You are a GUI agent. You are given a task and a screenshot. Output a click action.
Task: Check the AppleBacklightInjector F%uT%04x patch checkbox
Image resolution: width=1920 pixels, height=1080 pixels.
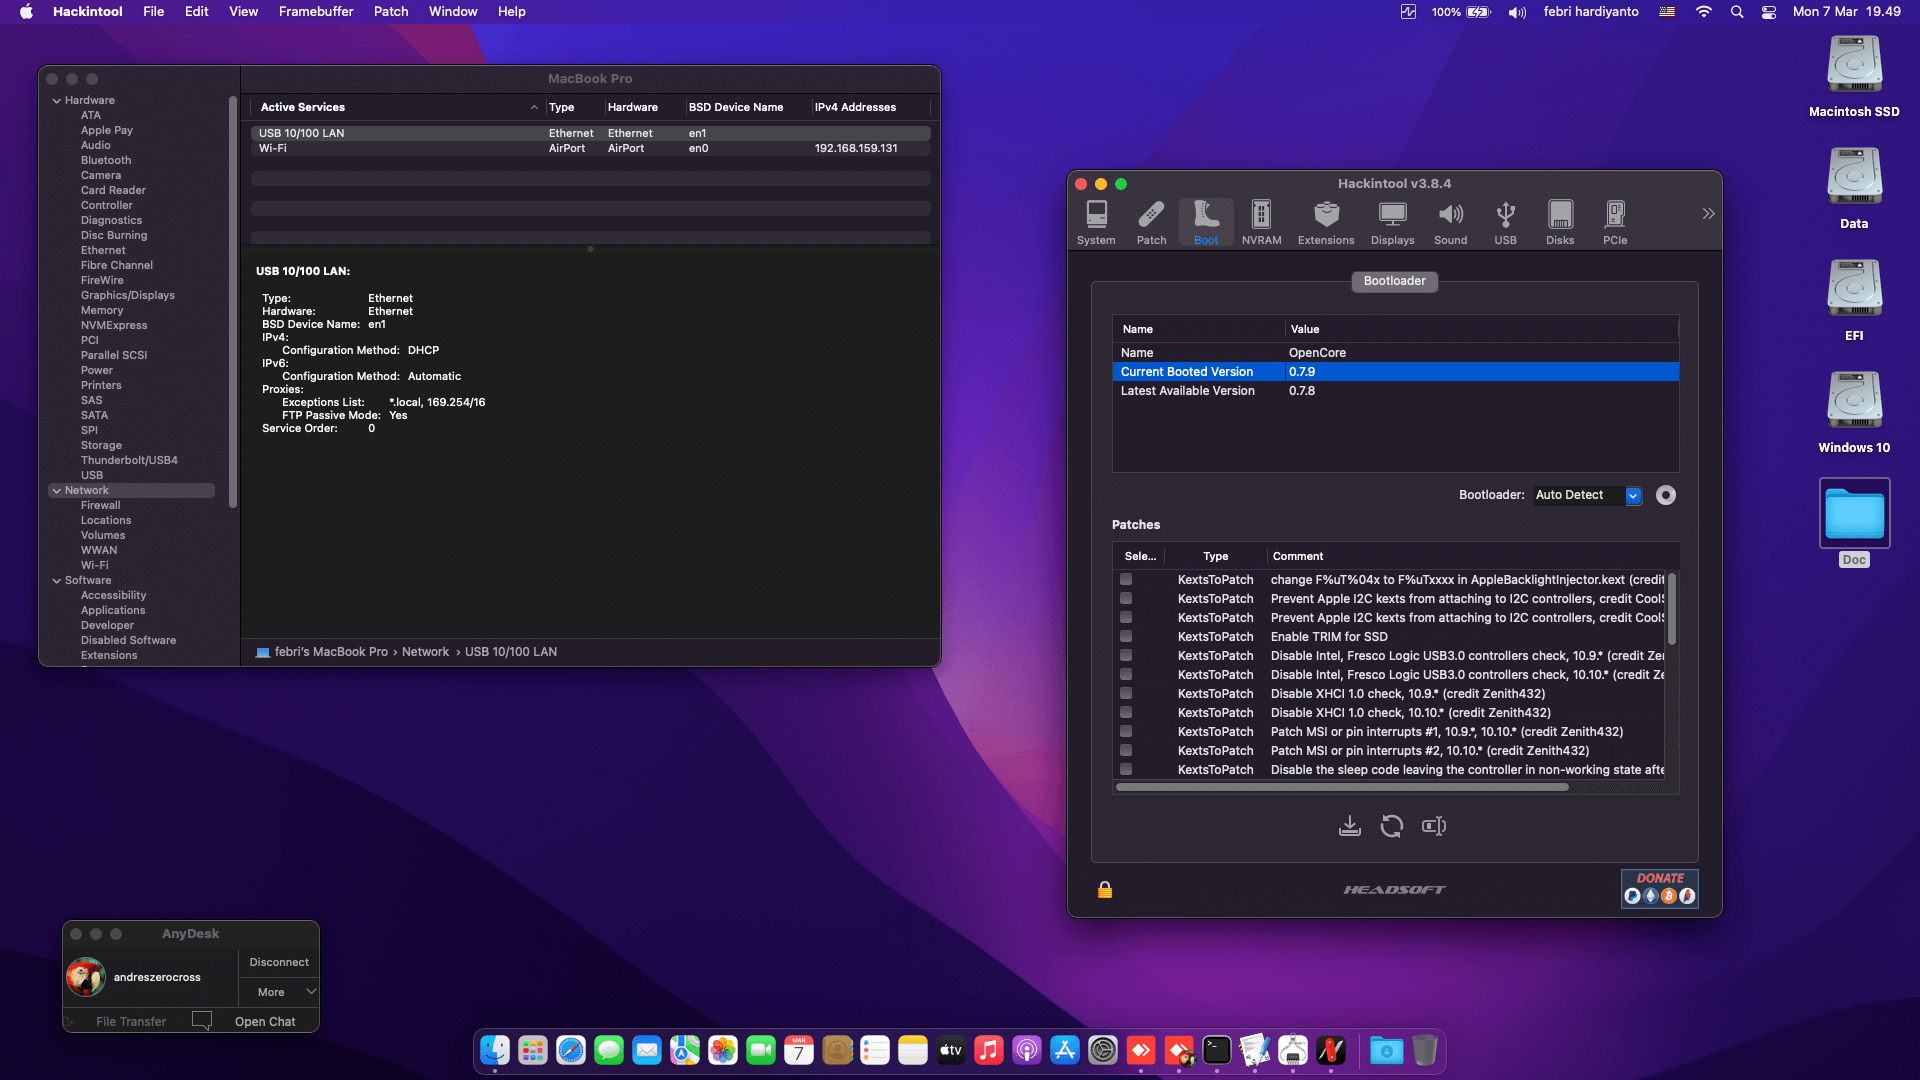[1126, 579]
